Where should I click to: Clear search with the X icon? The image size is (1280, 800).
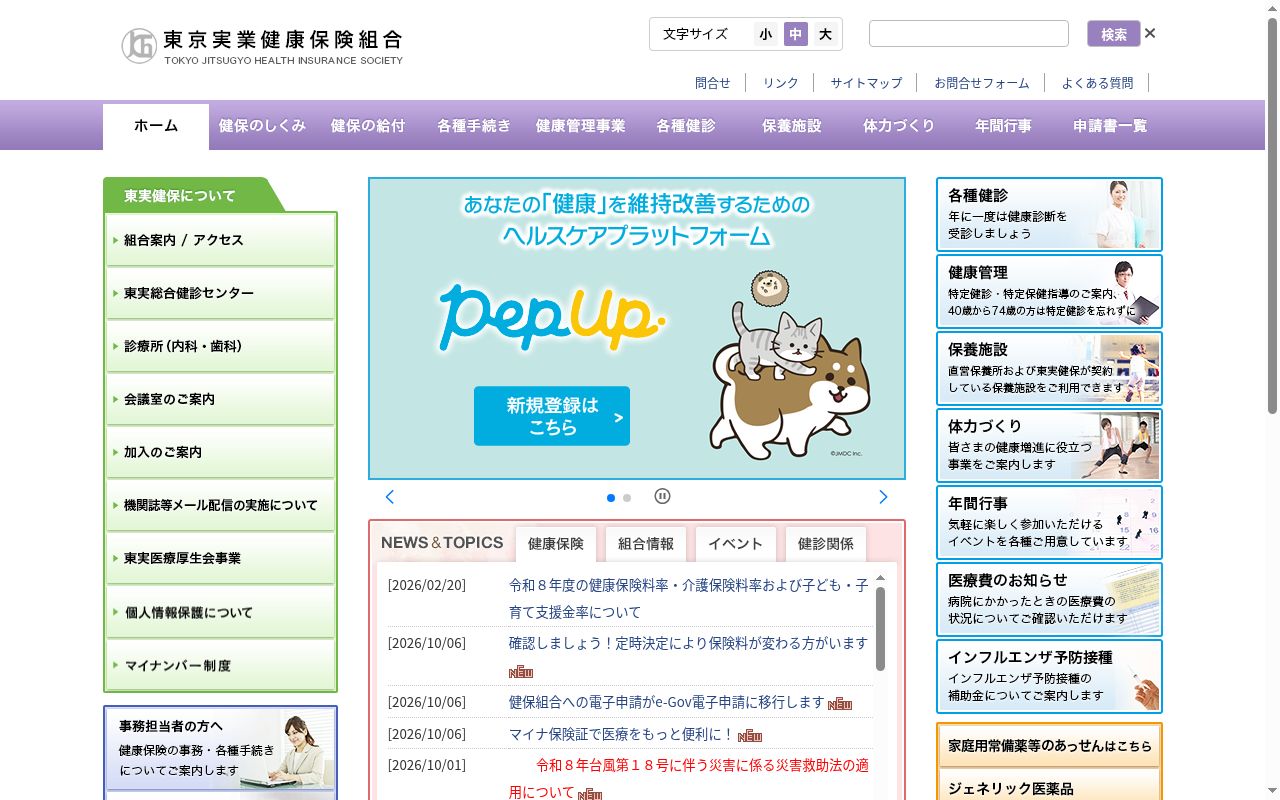(1150, 33)
